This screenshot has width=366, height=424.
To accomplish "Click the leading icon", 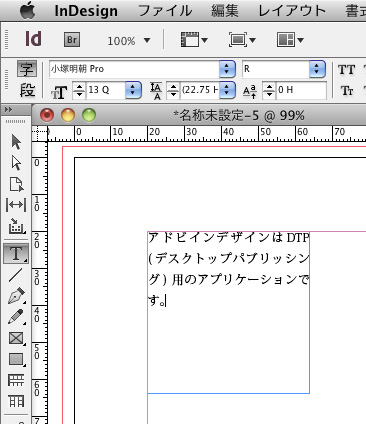I will pyautogui.click(x=156, y=91).
